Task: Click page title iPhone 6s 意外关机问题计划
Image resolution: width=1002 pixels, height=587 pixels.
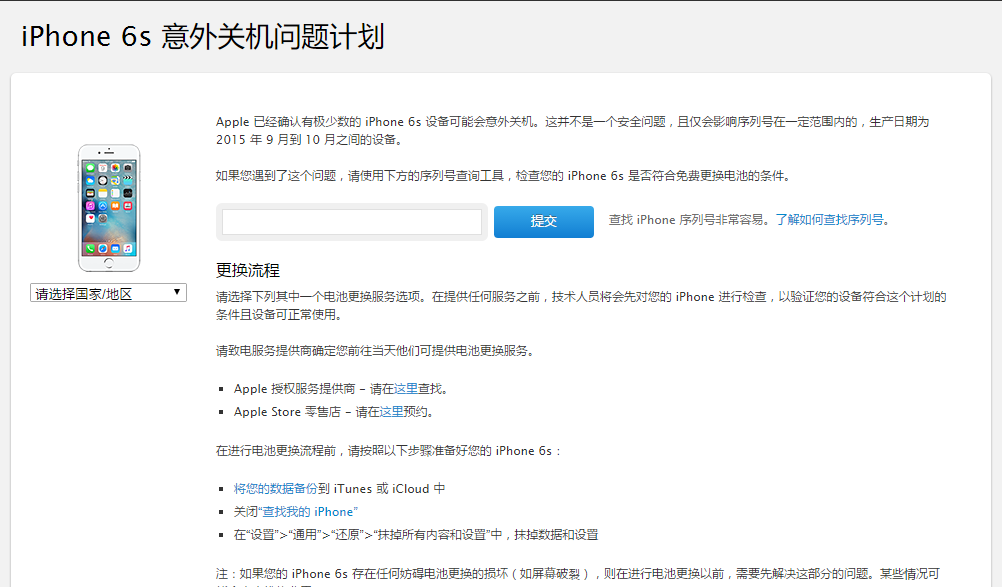Action: [x=203, y=36]
